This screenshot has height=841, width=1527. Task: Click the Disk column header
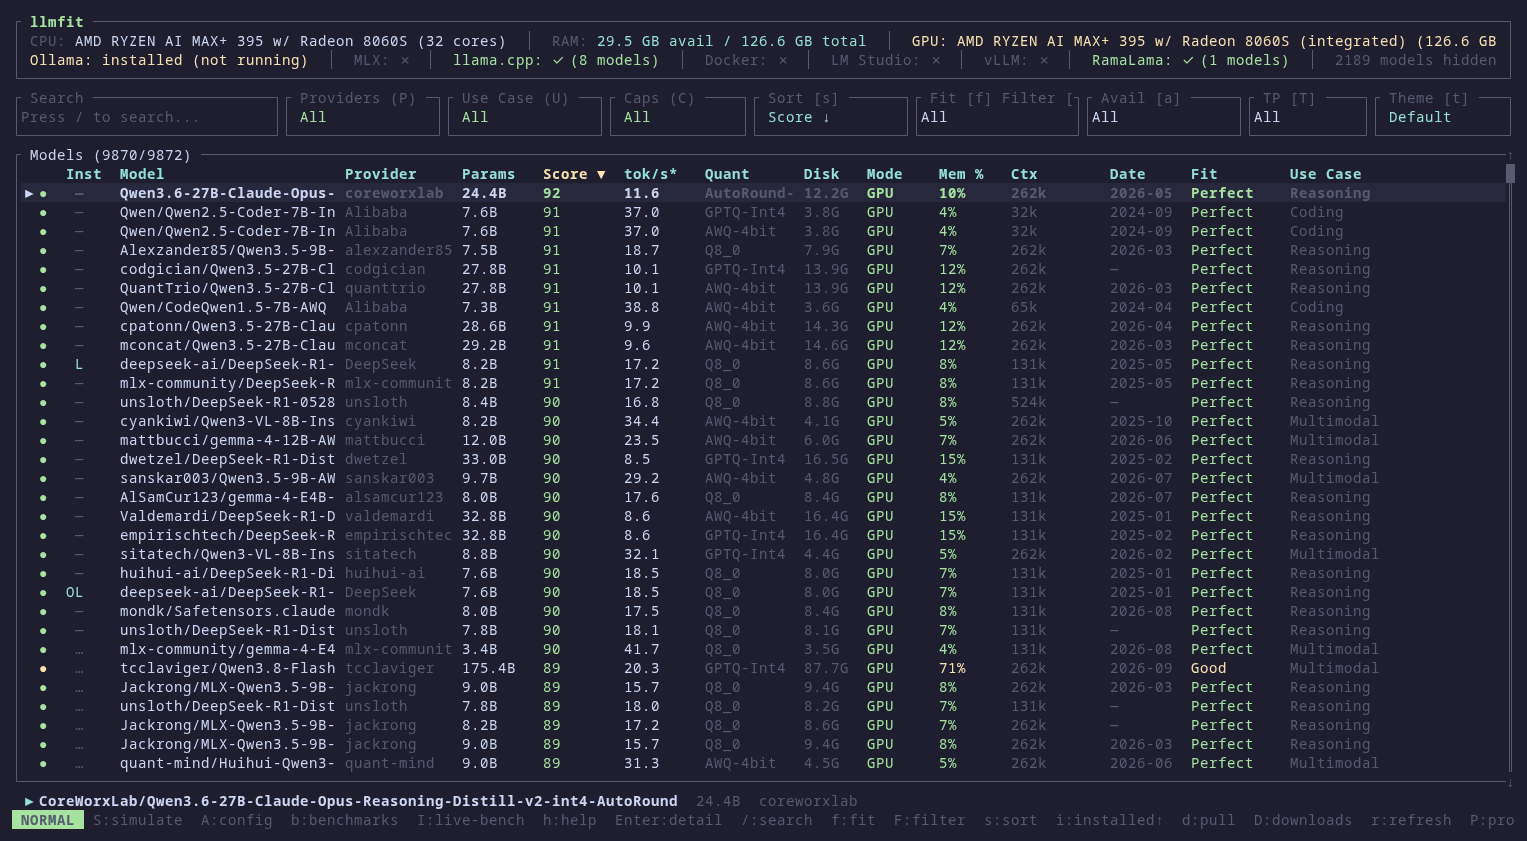822,174
